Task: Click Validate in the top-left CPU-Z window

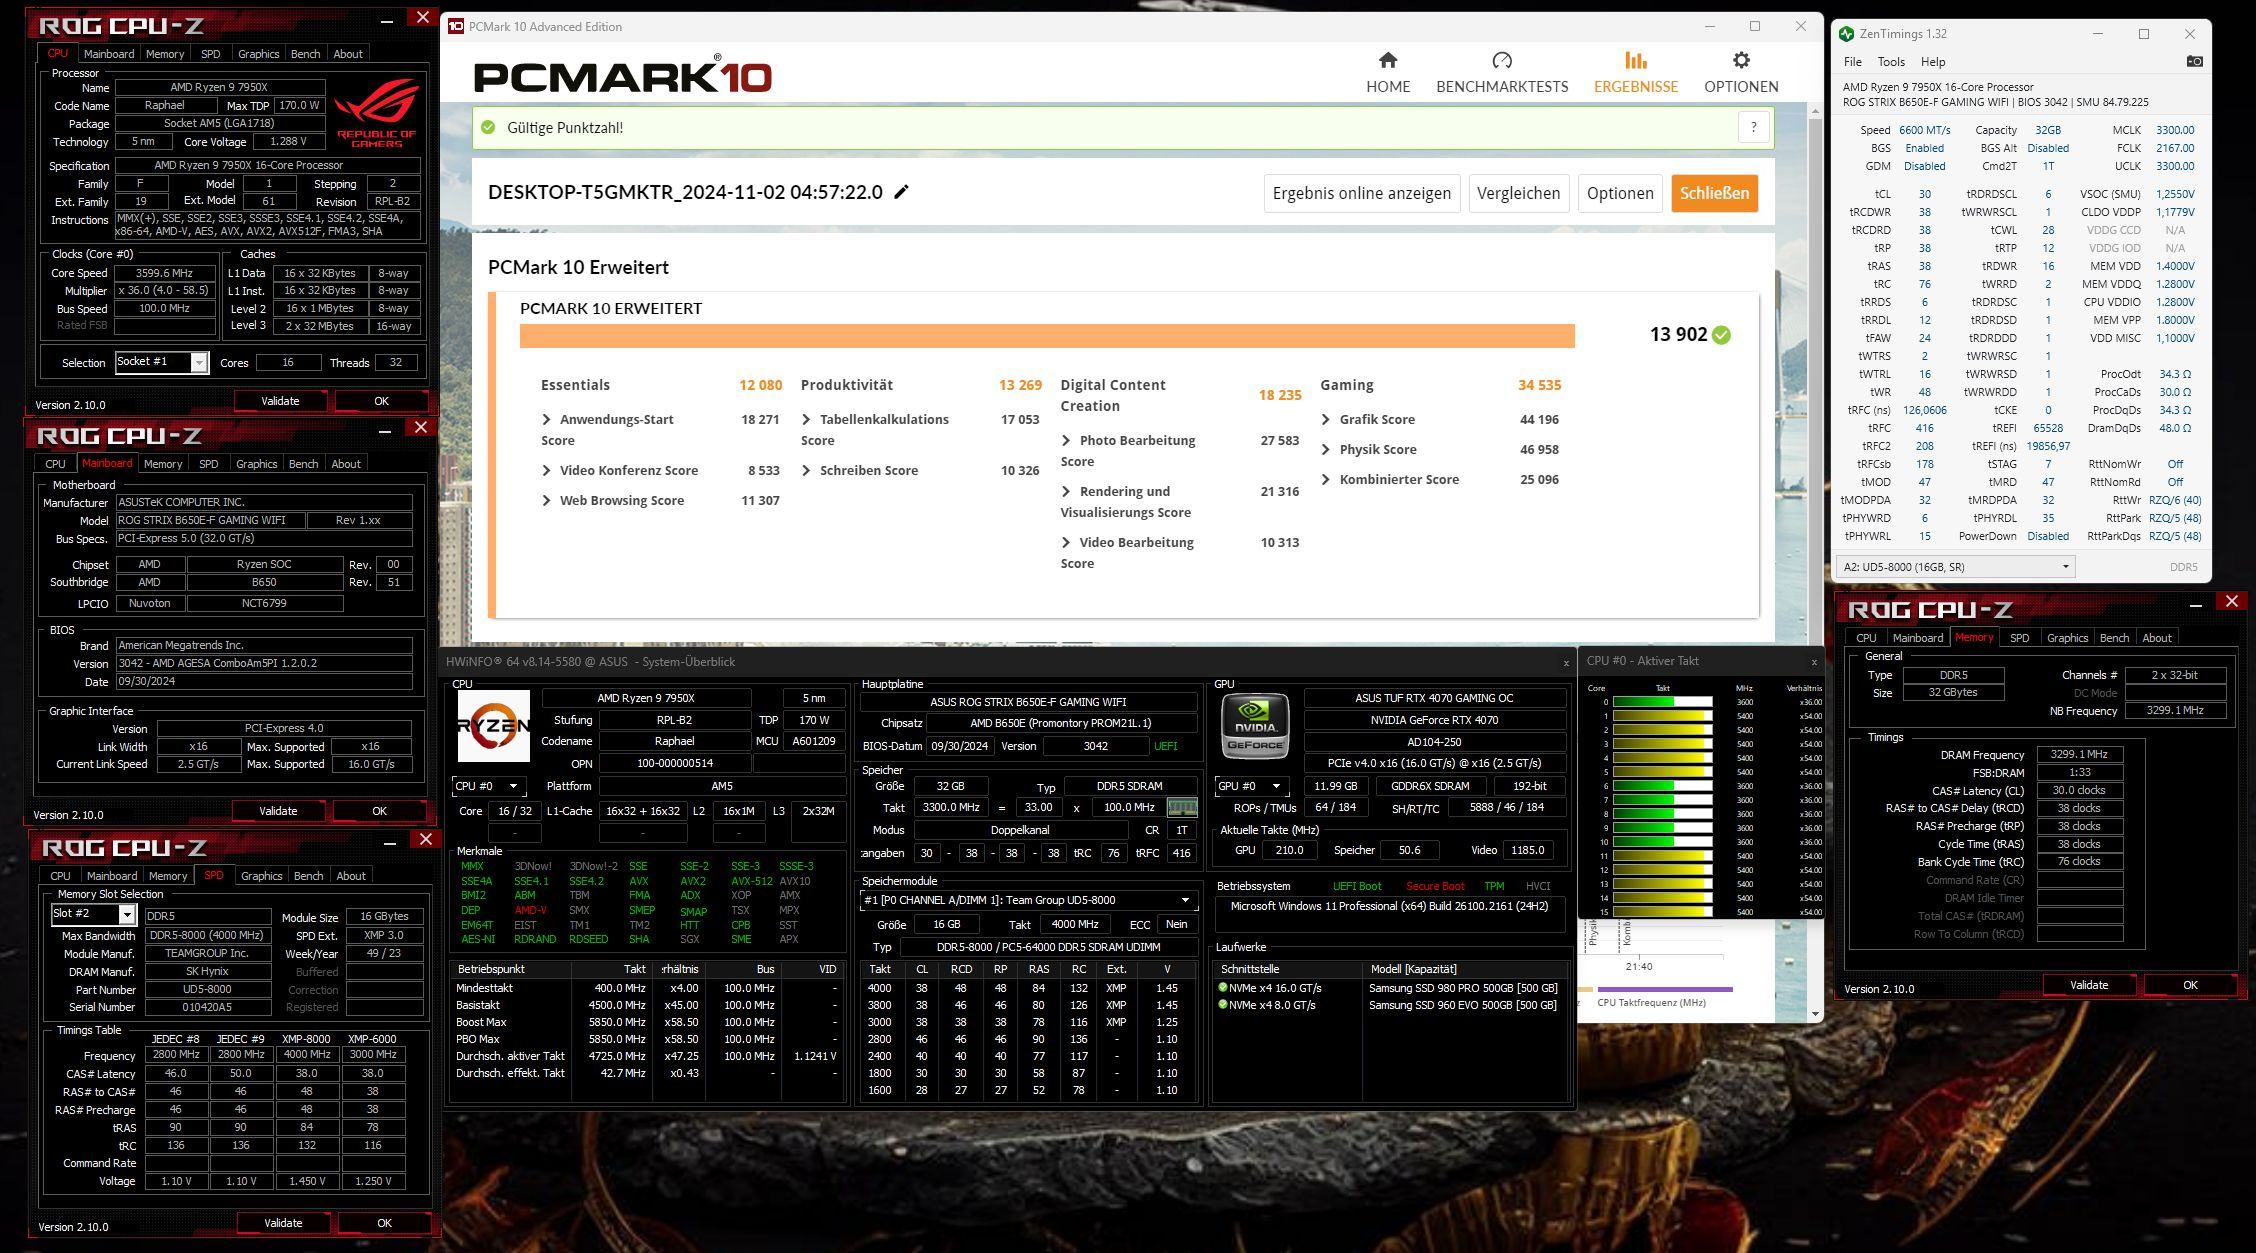Action: click(280, 401)
